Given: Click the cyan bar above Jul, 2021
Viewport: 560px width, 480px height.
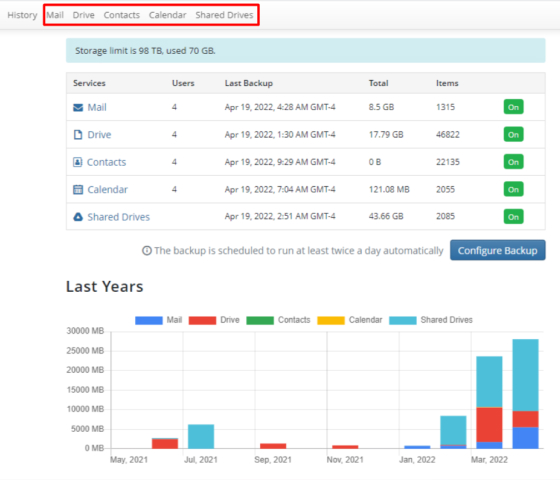Looking at the screenshot, I should click(x=201, y=436).
